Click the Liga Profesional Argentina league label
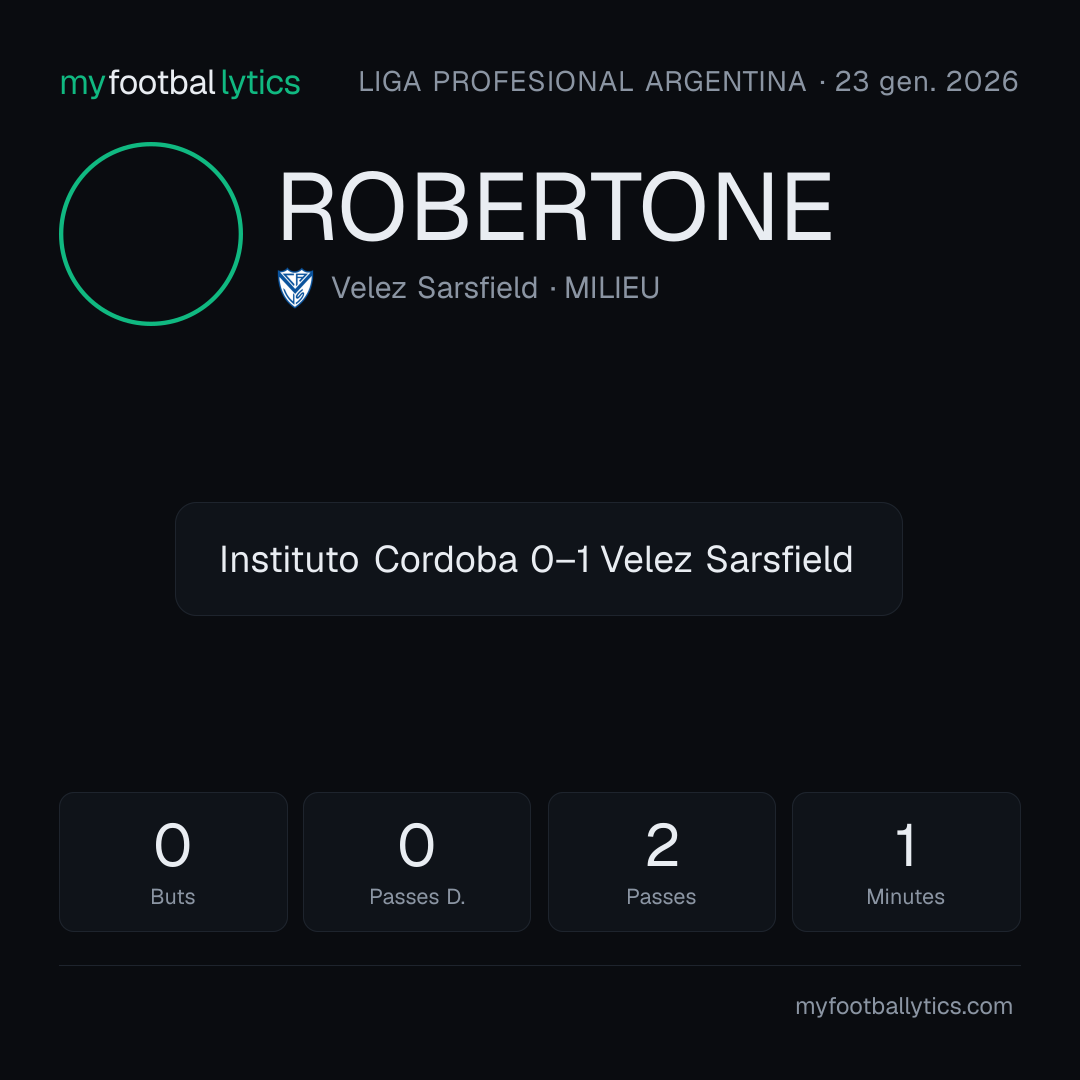1080x1080 pixels. click(x=582, y=82)
